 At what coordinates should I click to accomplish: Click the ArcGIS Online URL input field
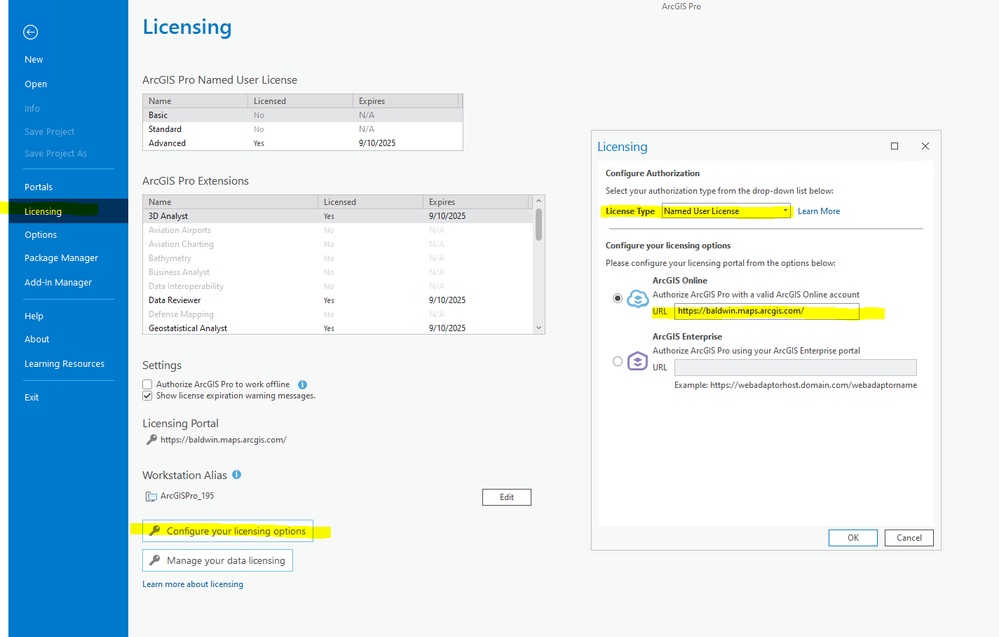(766, 311)
